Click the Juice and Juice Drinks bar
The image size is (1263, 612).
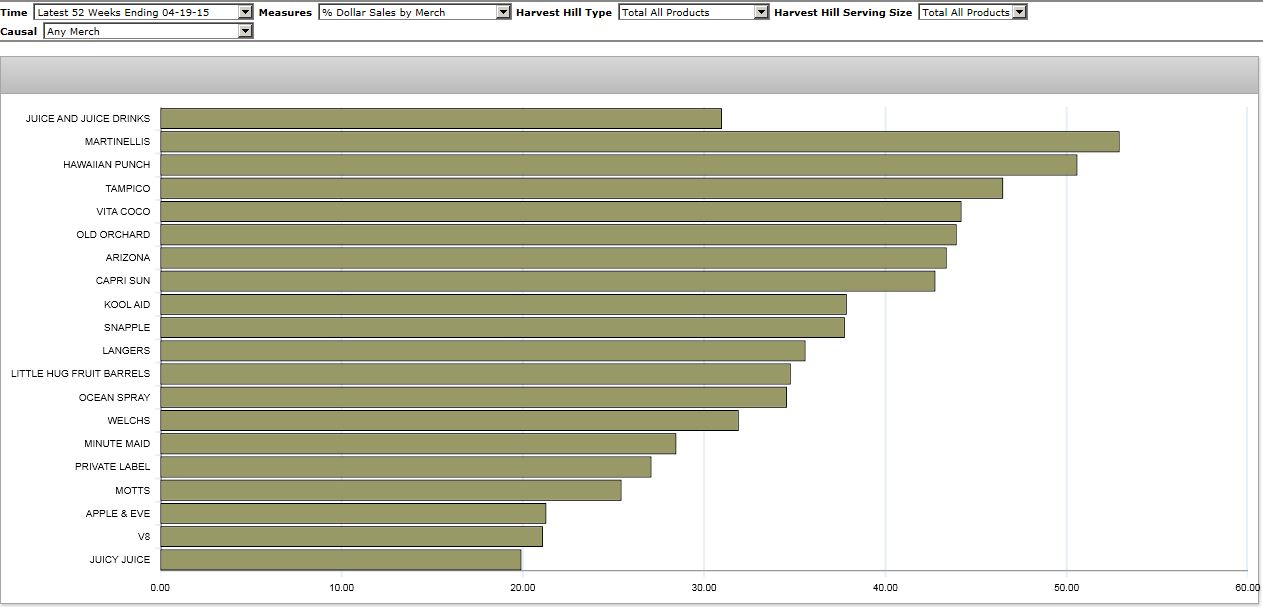[x=440, y=119]
